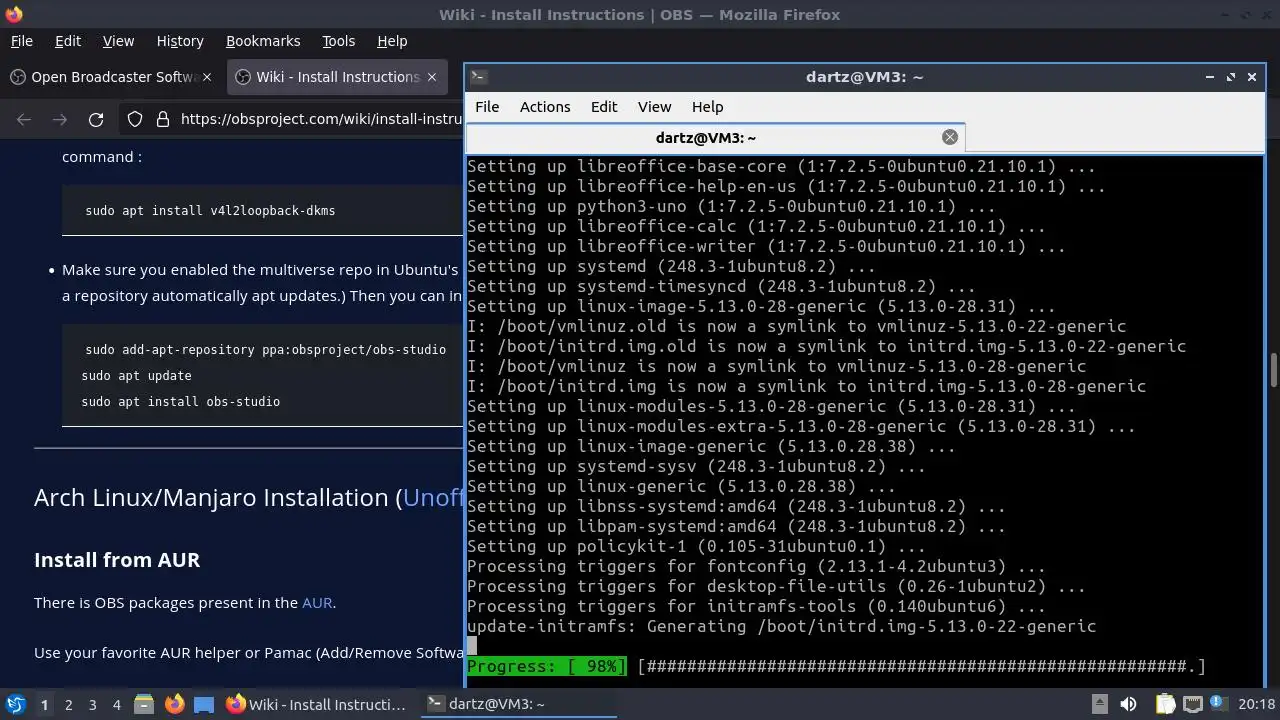Screen dimensions: 1280x720
Task: Click the taskbar clock showing 20:18
Action: (x=1256, y=704)
